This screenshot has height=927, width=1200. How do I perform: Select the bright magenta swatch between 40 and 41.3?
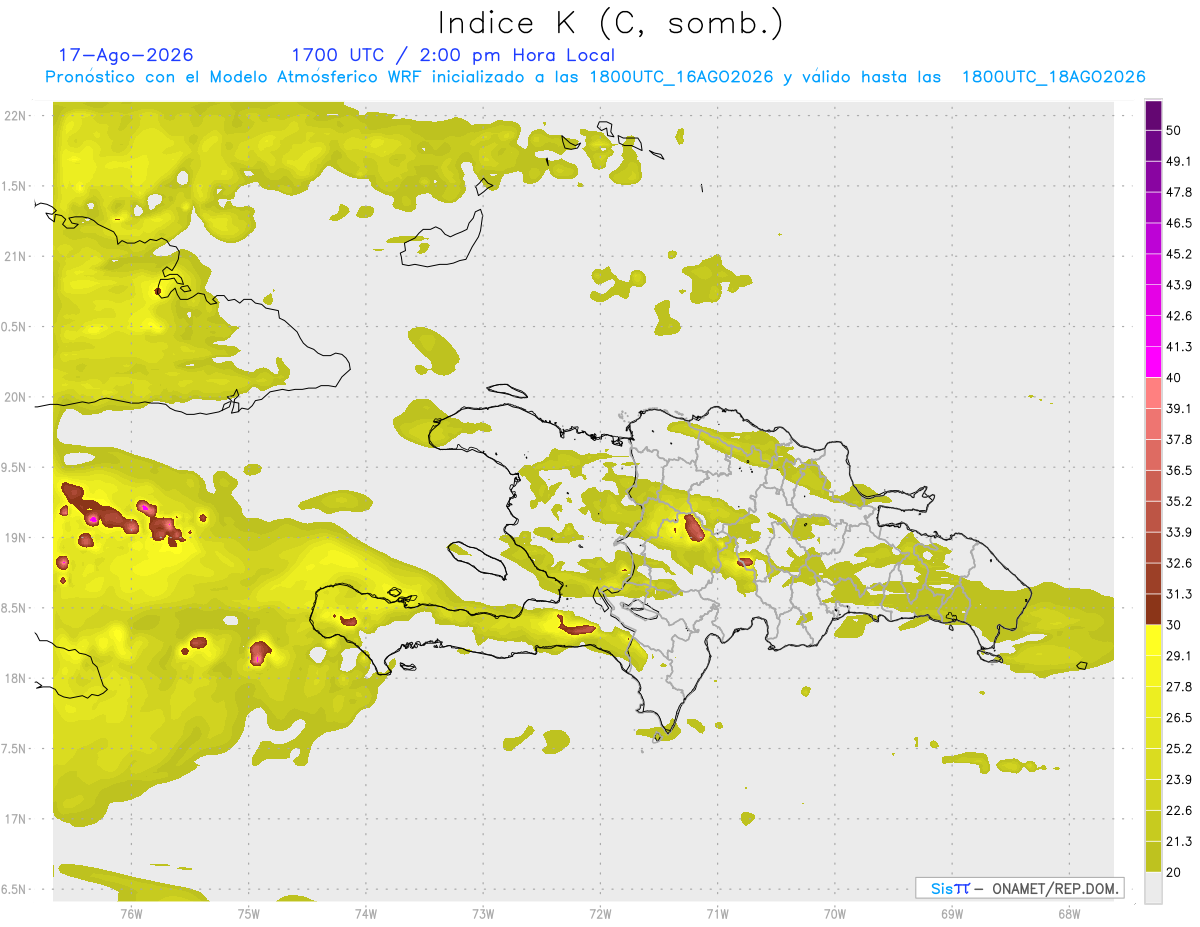1154,363
